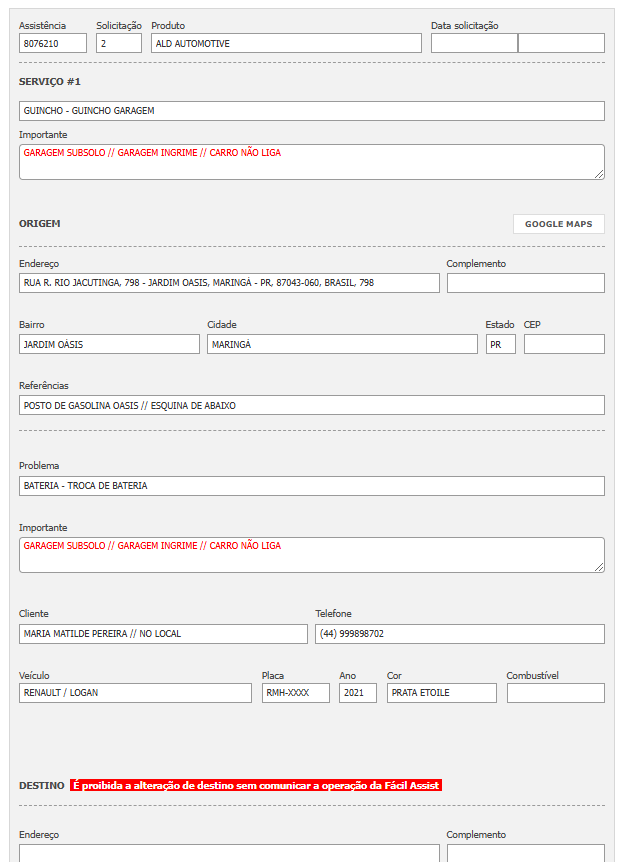
Task: Click the Cidade field showing MARINGÁ
Action: coord(342,344)
